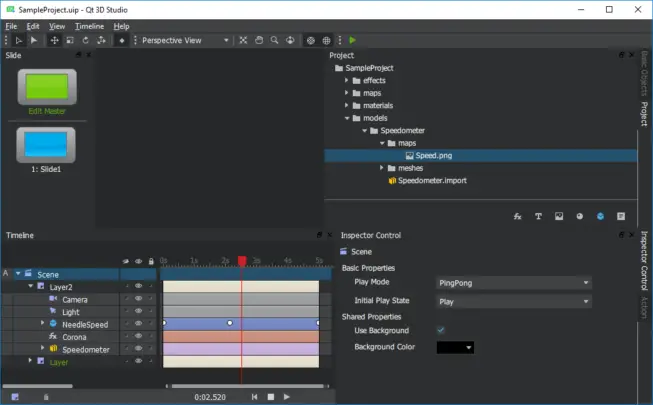The image size is (653, 405).
Task: Toggle all-visibility eye icon in timeline header
Action: click(x=138, y=262)
